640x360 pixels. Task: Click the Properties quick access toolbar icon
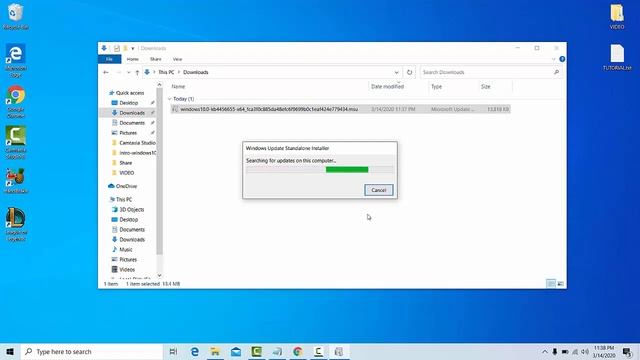click(x=117, y=48)
